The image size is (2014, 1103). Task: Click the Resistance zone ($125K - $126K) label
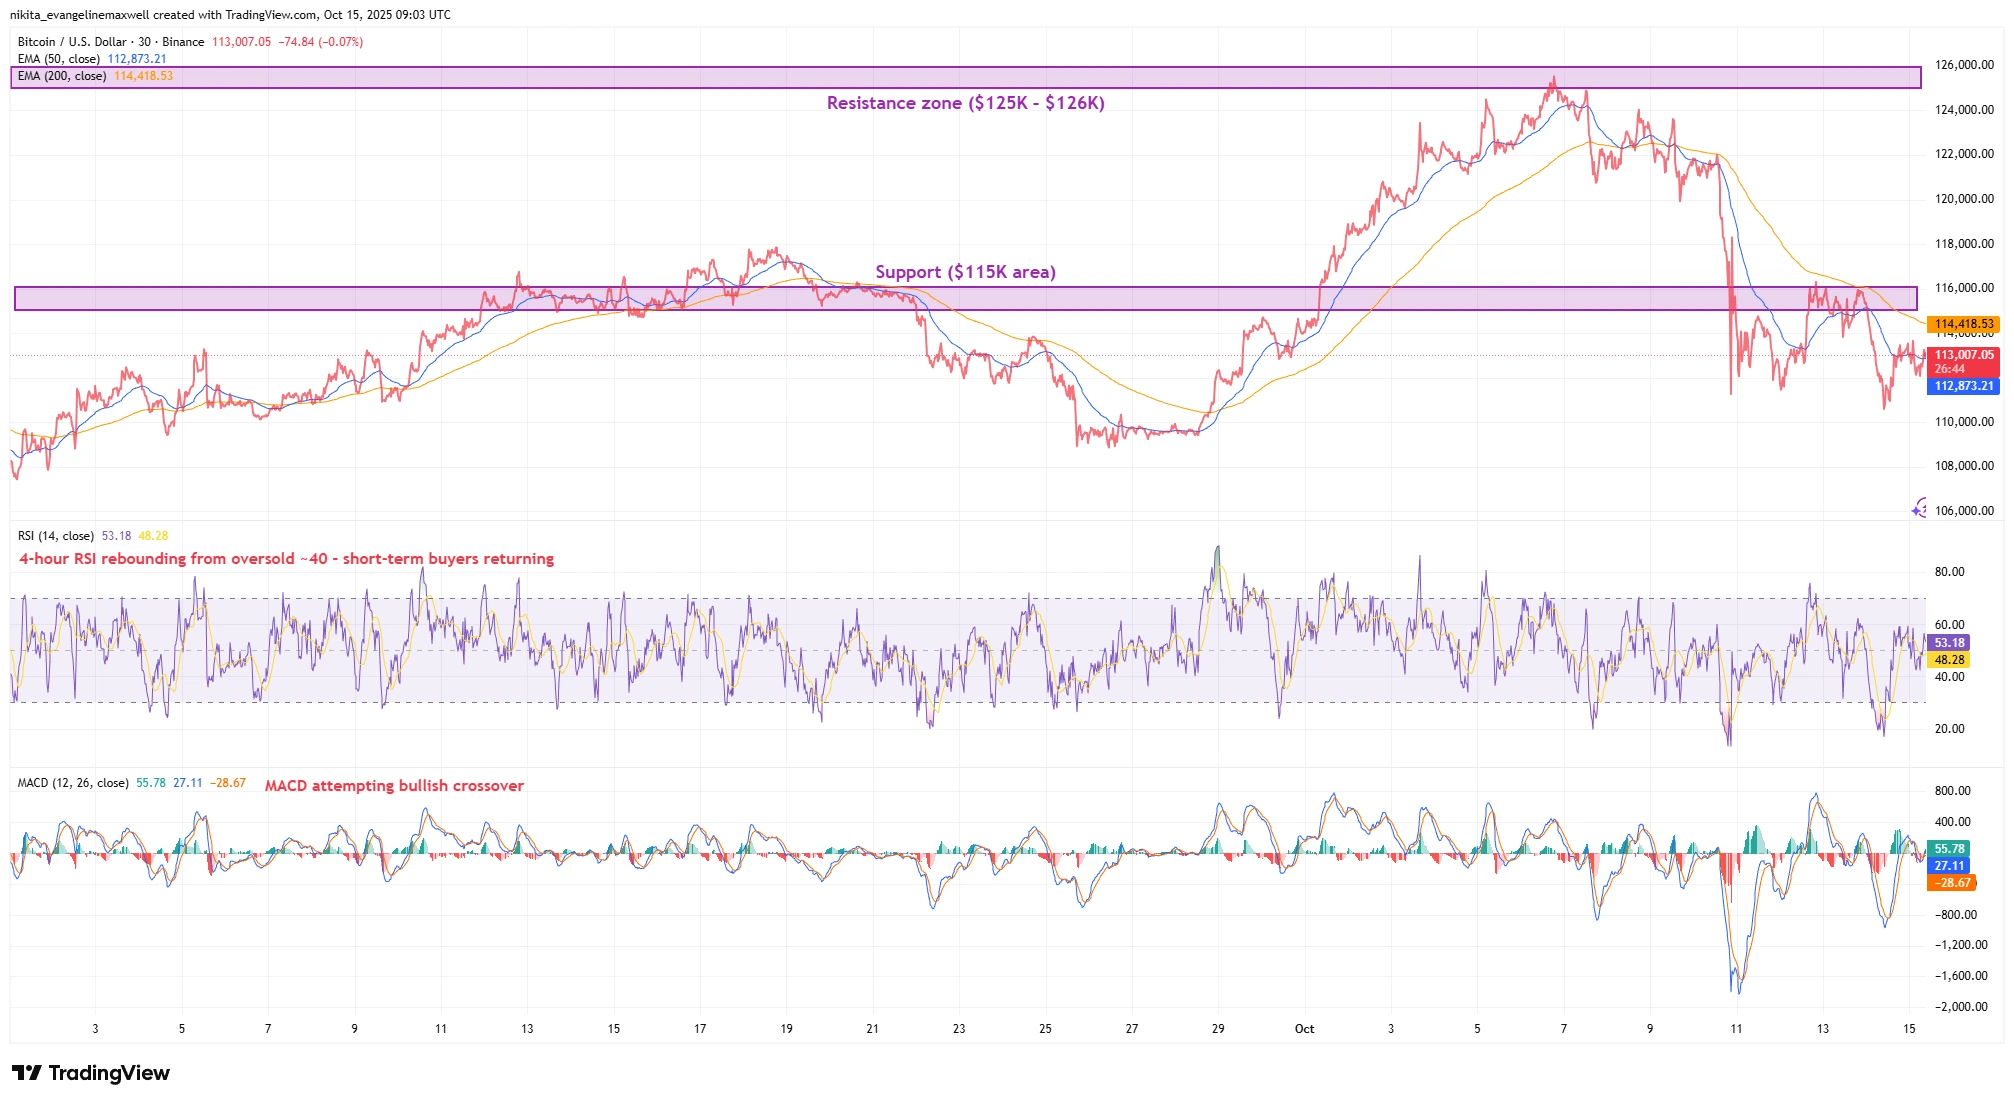pos(965,103)
